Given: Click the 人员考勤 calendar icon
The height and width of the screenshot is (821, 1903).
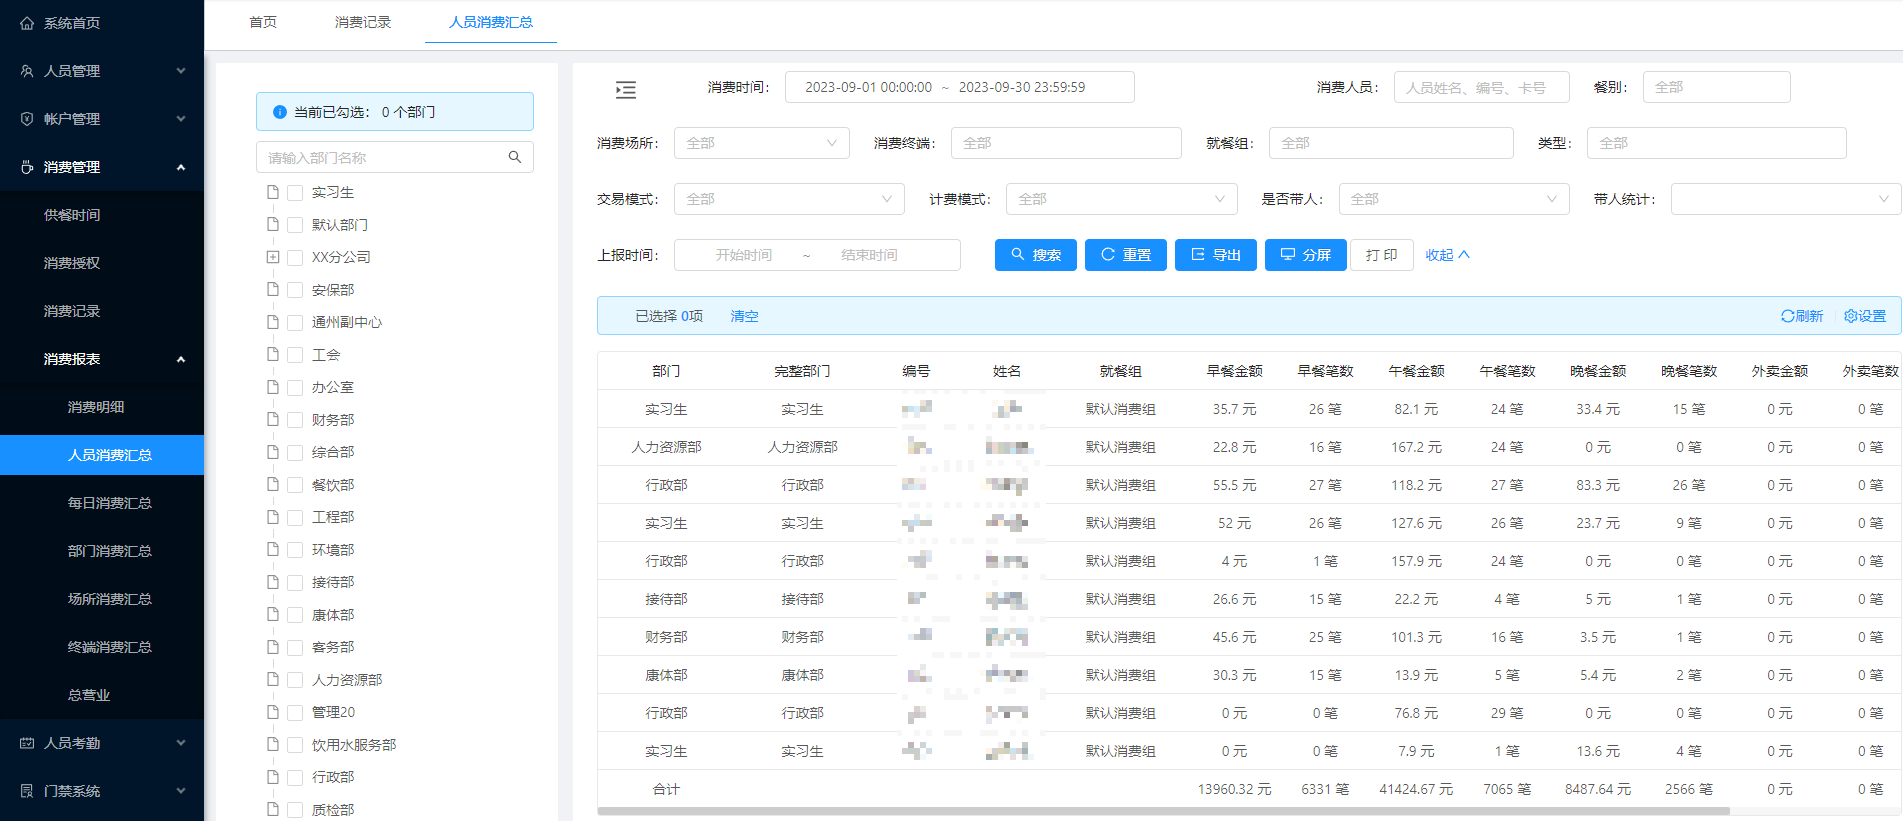Looking at the screenshot, I should tap(27, 743).
